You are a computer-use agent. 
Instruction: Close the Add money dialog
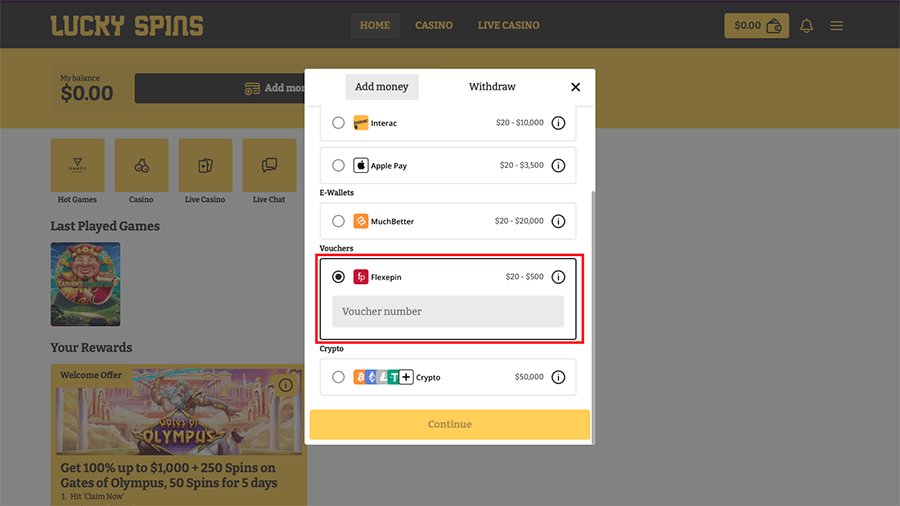[x=575, y=87]
